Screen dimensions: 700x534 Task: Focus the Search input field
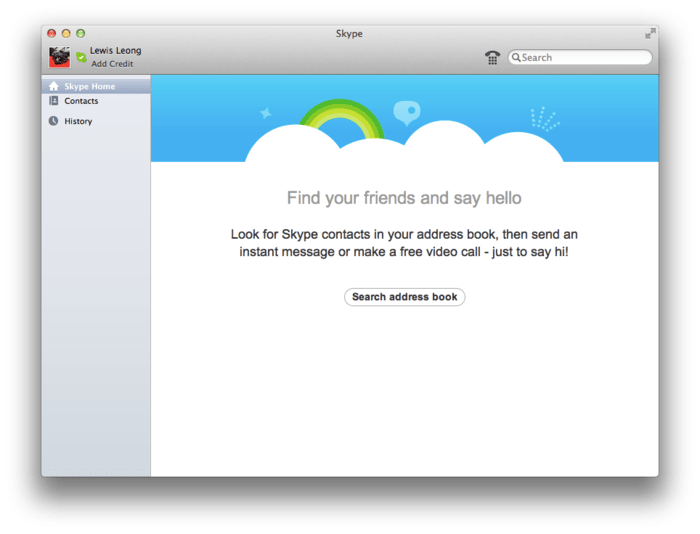pos(580,57)
